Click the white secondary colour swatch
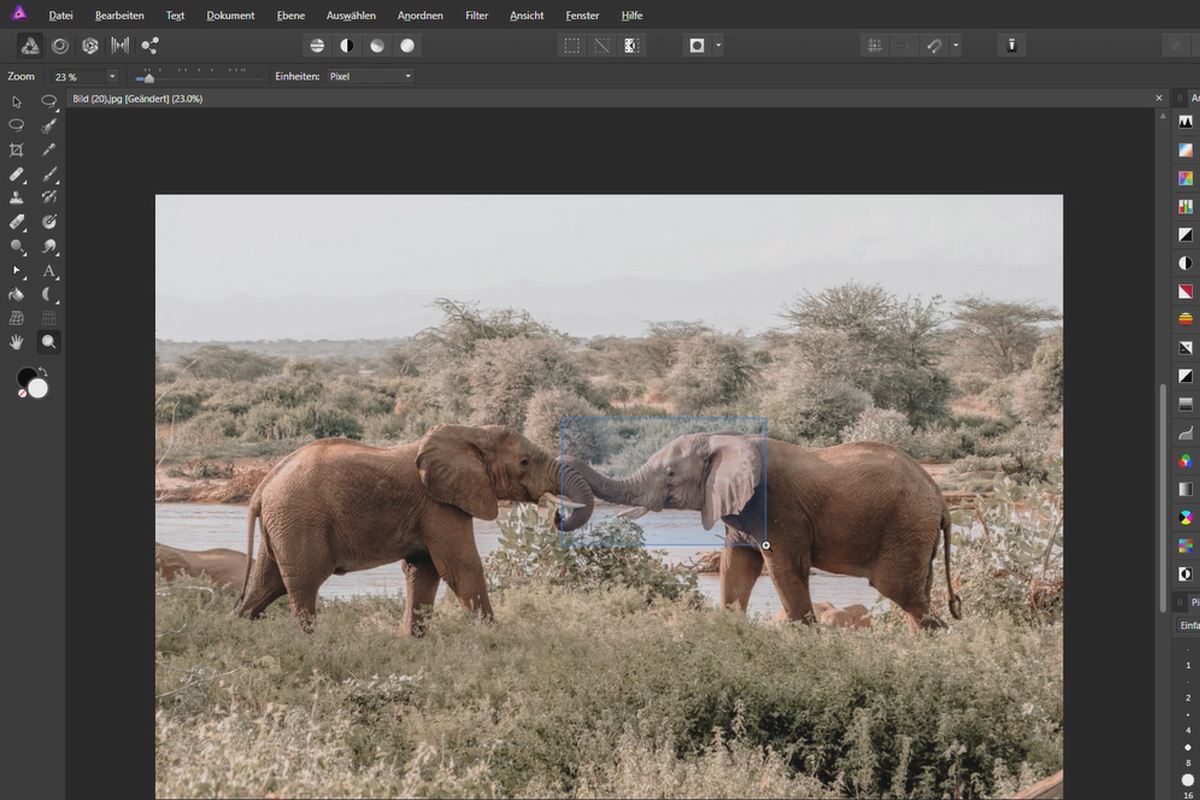Viewport: 1200px width, 800px height. (38, 388)
